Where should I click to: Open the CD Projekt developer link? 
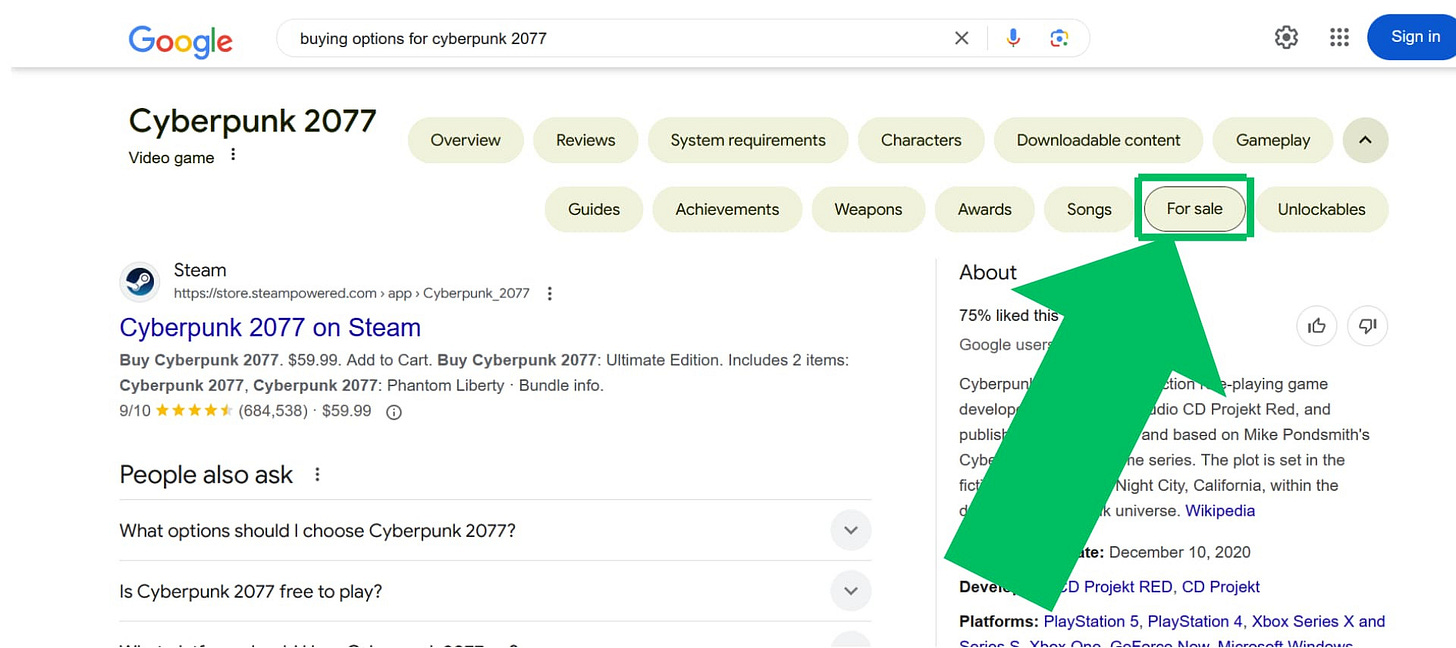tap(1221, 587)
